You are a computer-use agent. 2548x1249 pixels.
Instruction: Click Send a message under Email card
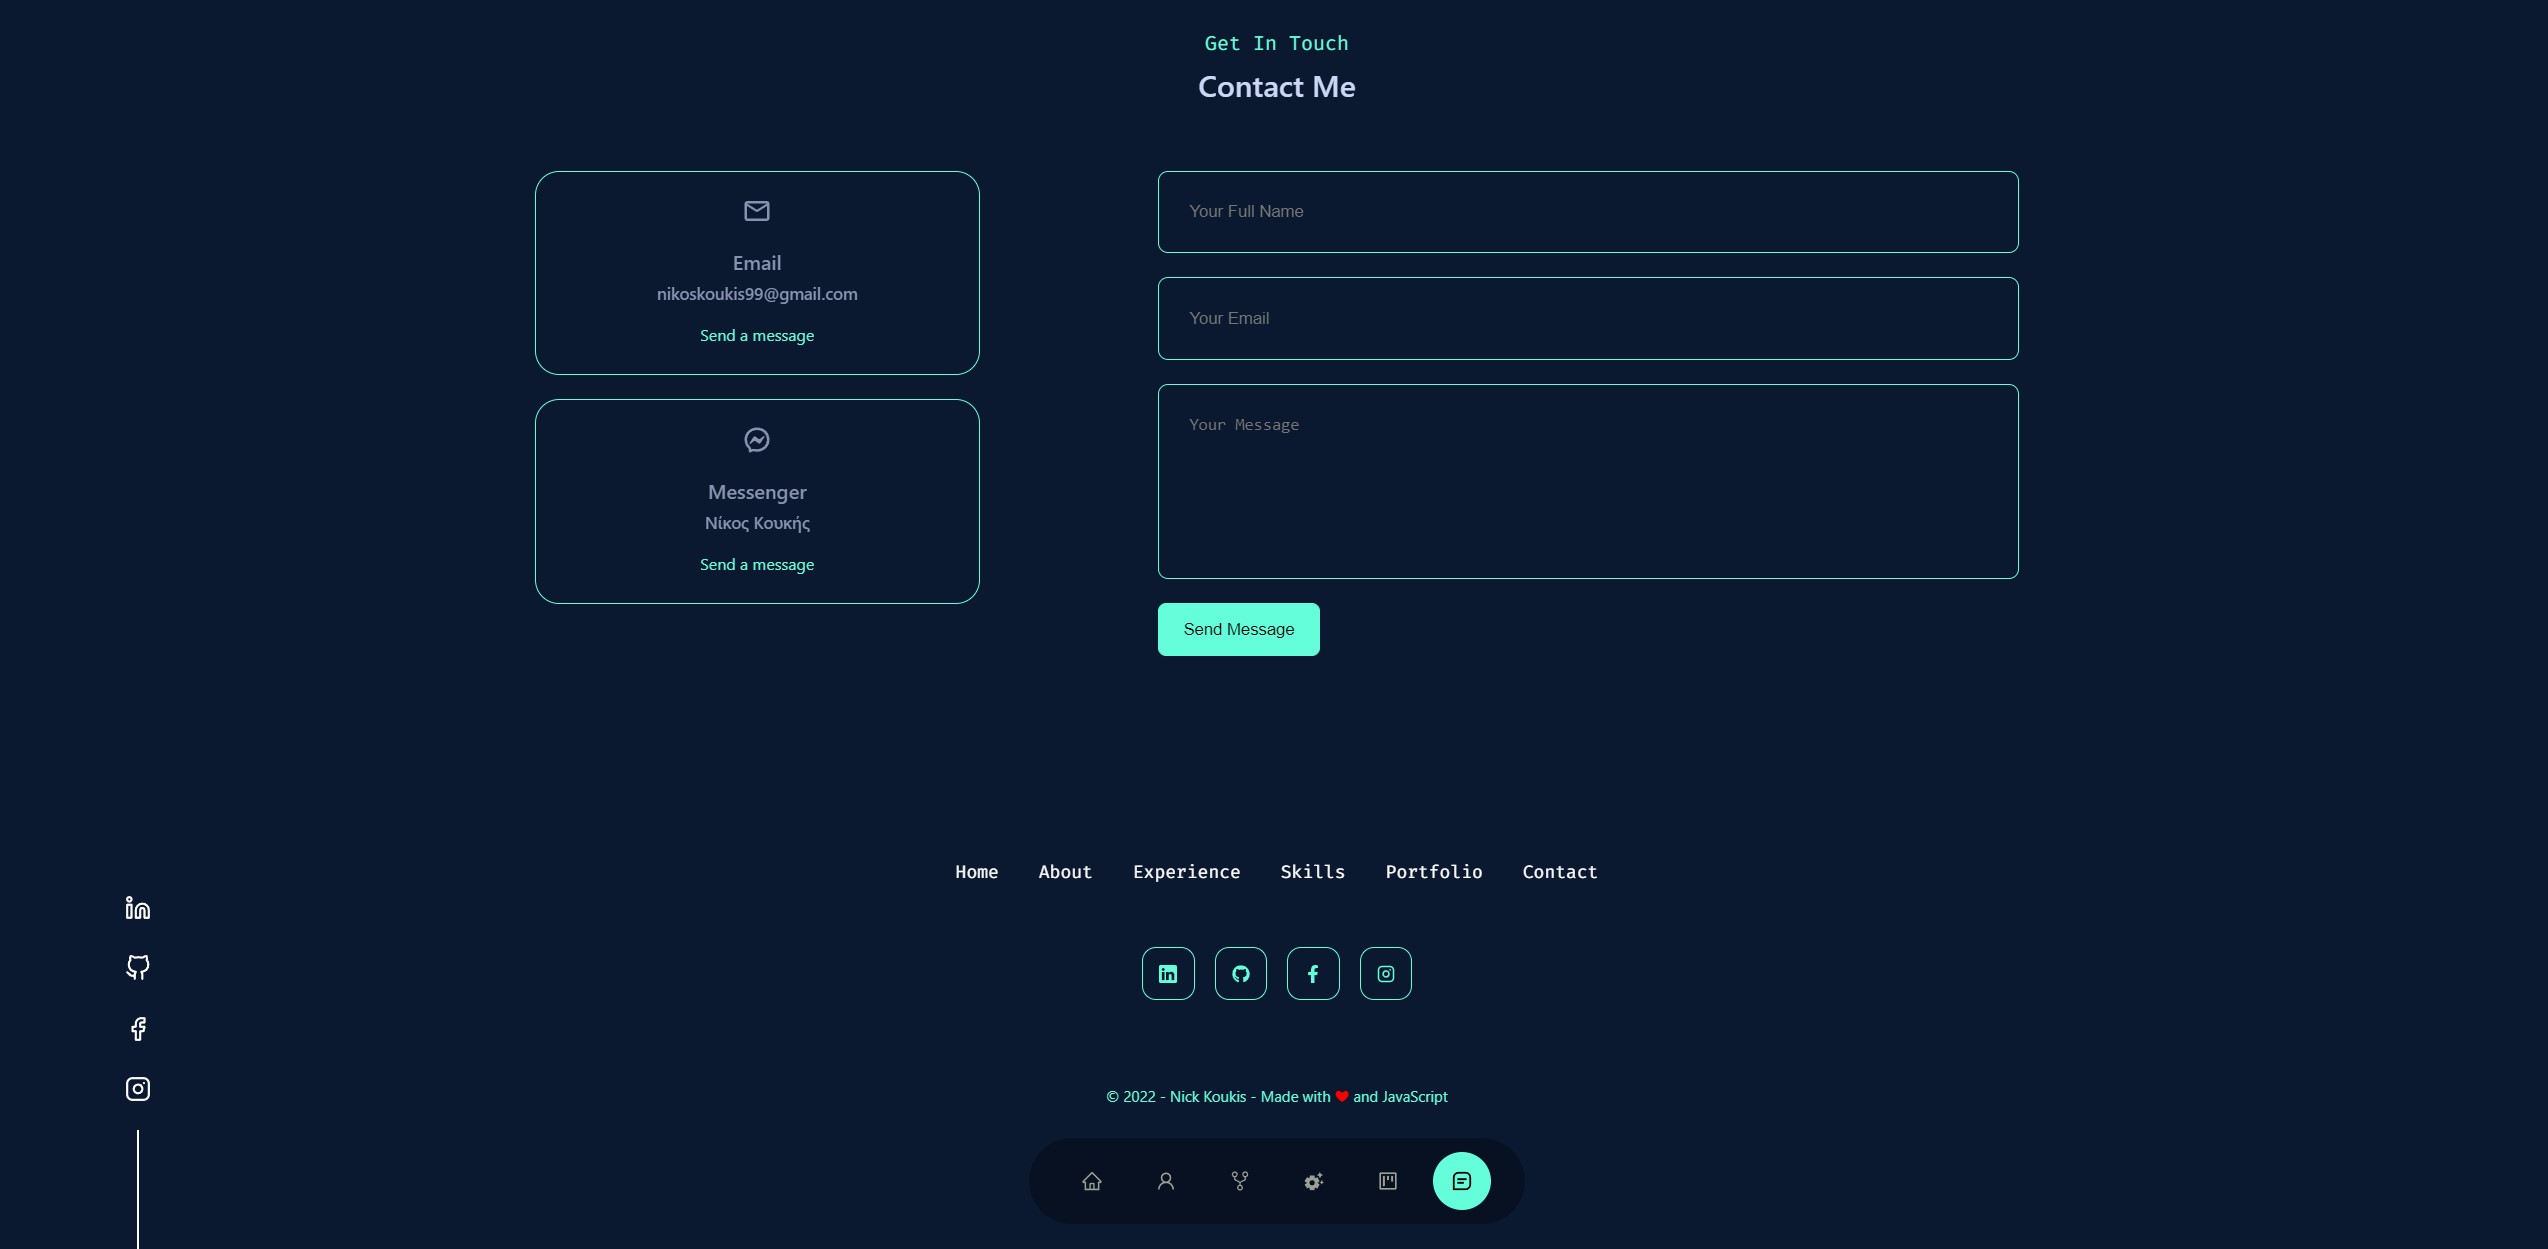pyautogui.click(x=757, y=336)
